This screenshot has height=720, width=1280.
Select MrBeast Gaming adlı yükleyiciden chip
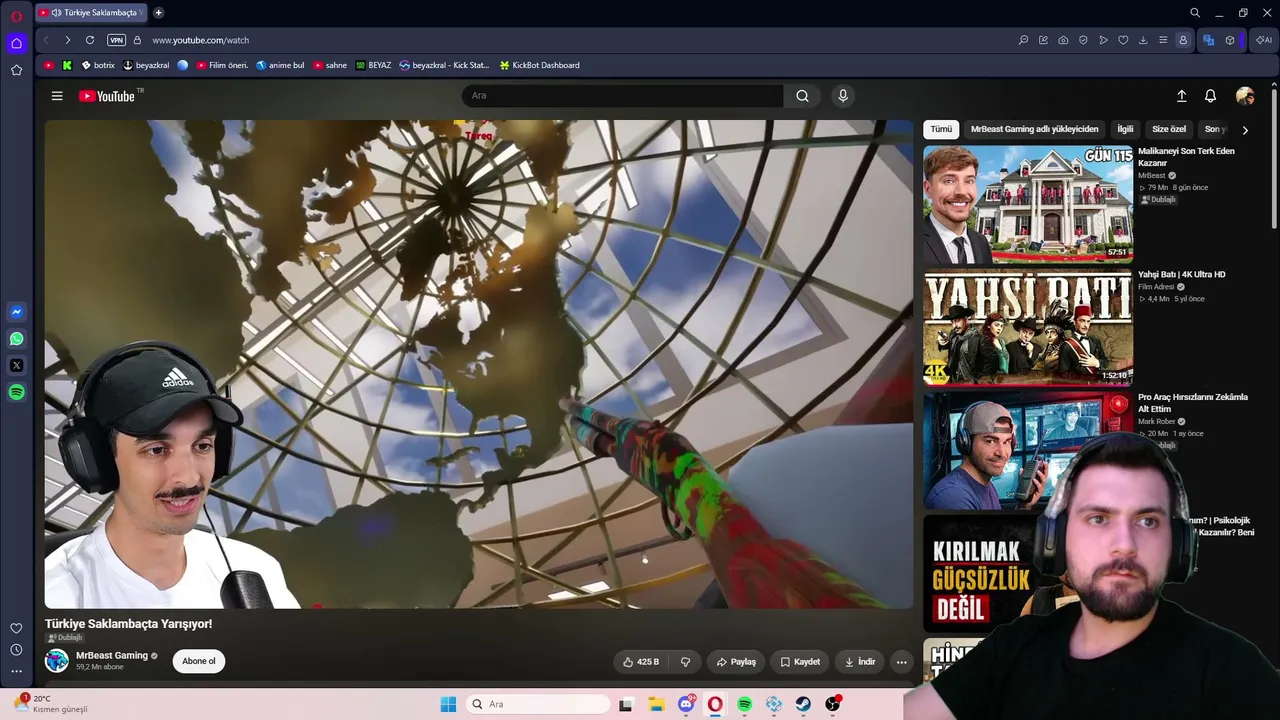(x=1034, y=129)
